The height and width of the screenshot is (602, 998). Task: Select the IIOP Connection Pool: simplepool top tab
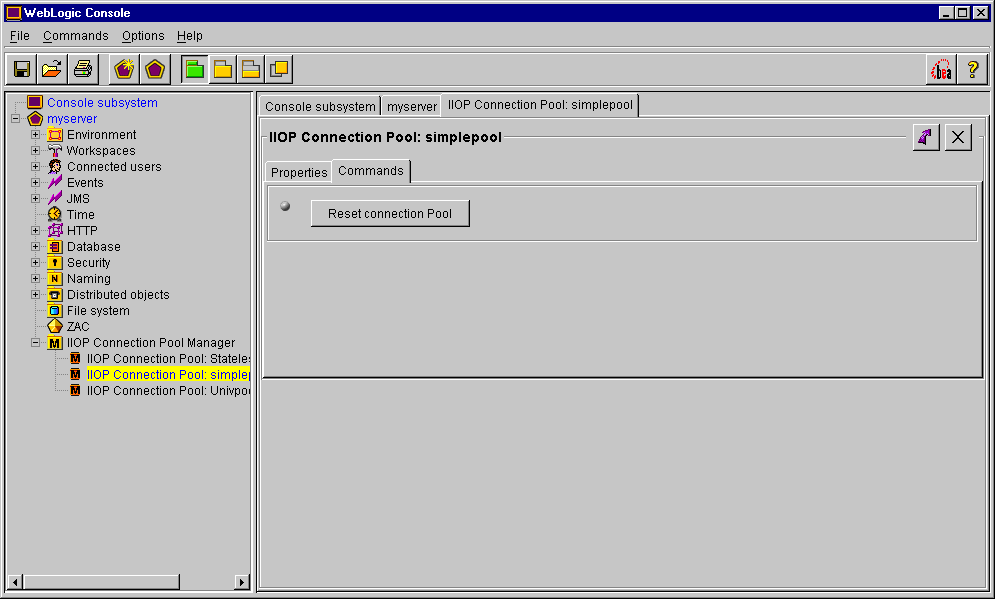(x=540, y=105)
